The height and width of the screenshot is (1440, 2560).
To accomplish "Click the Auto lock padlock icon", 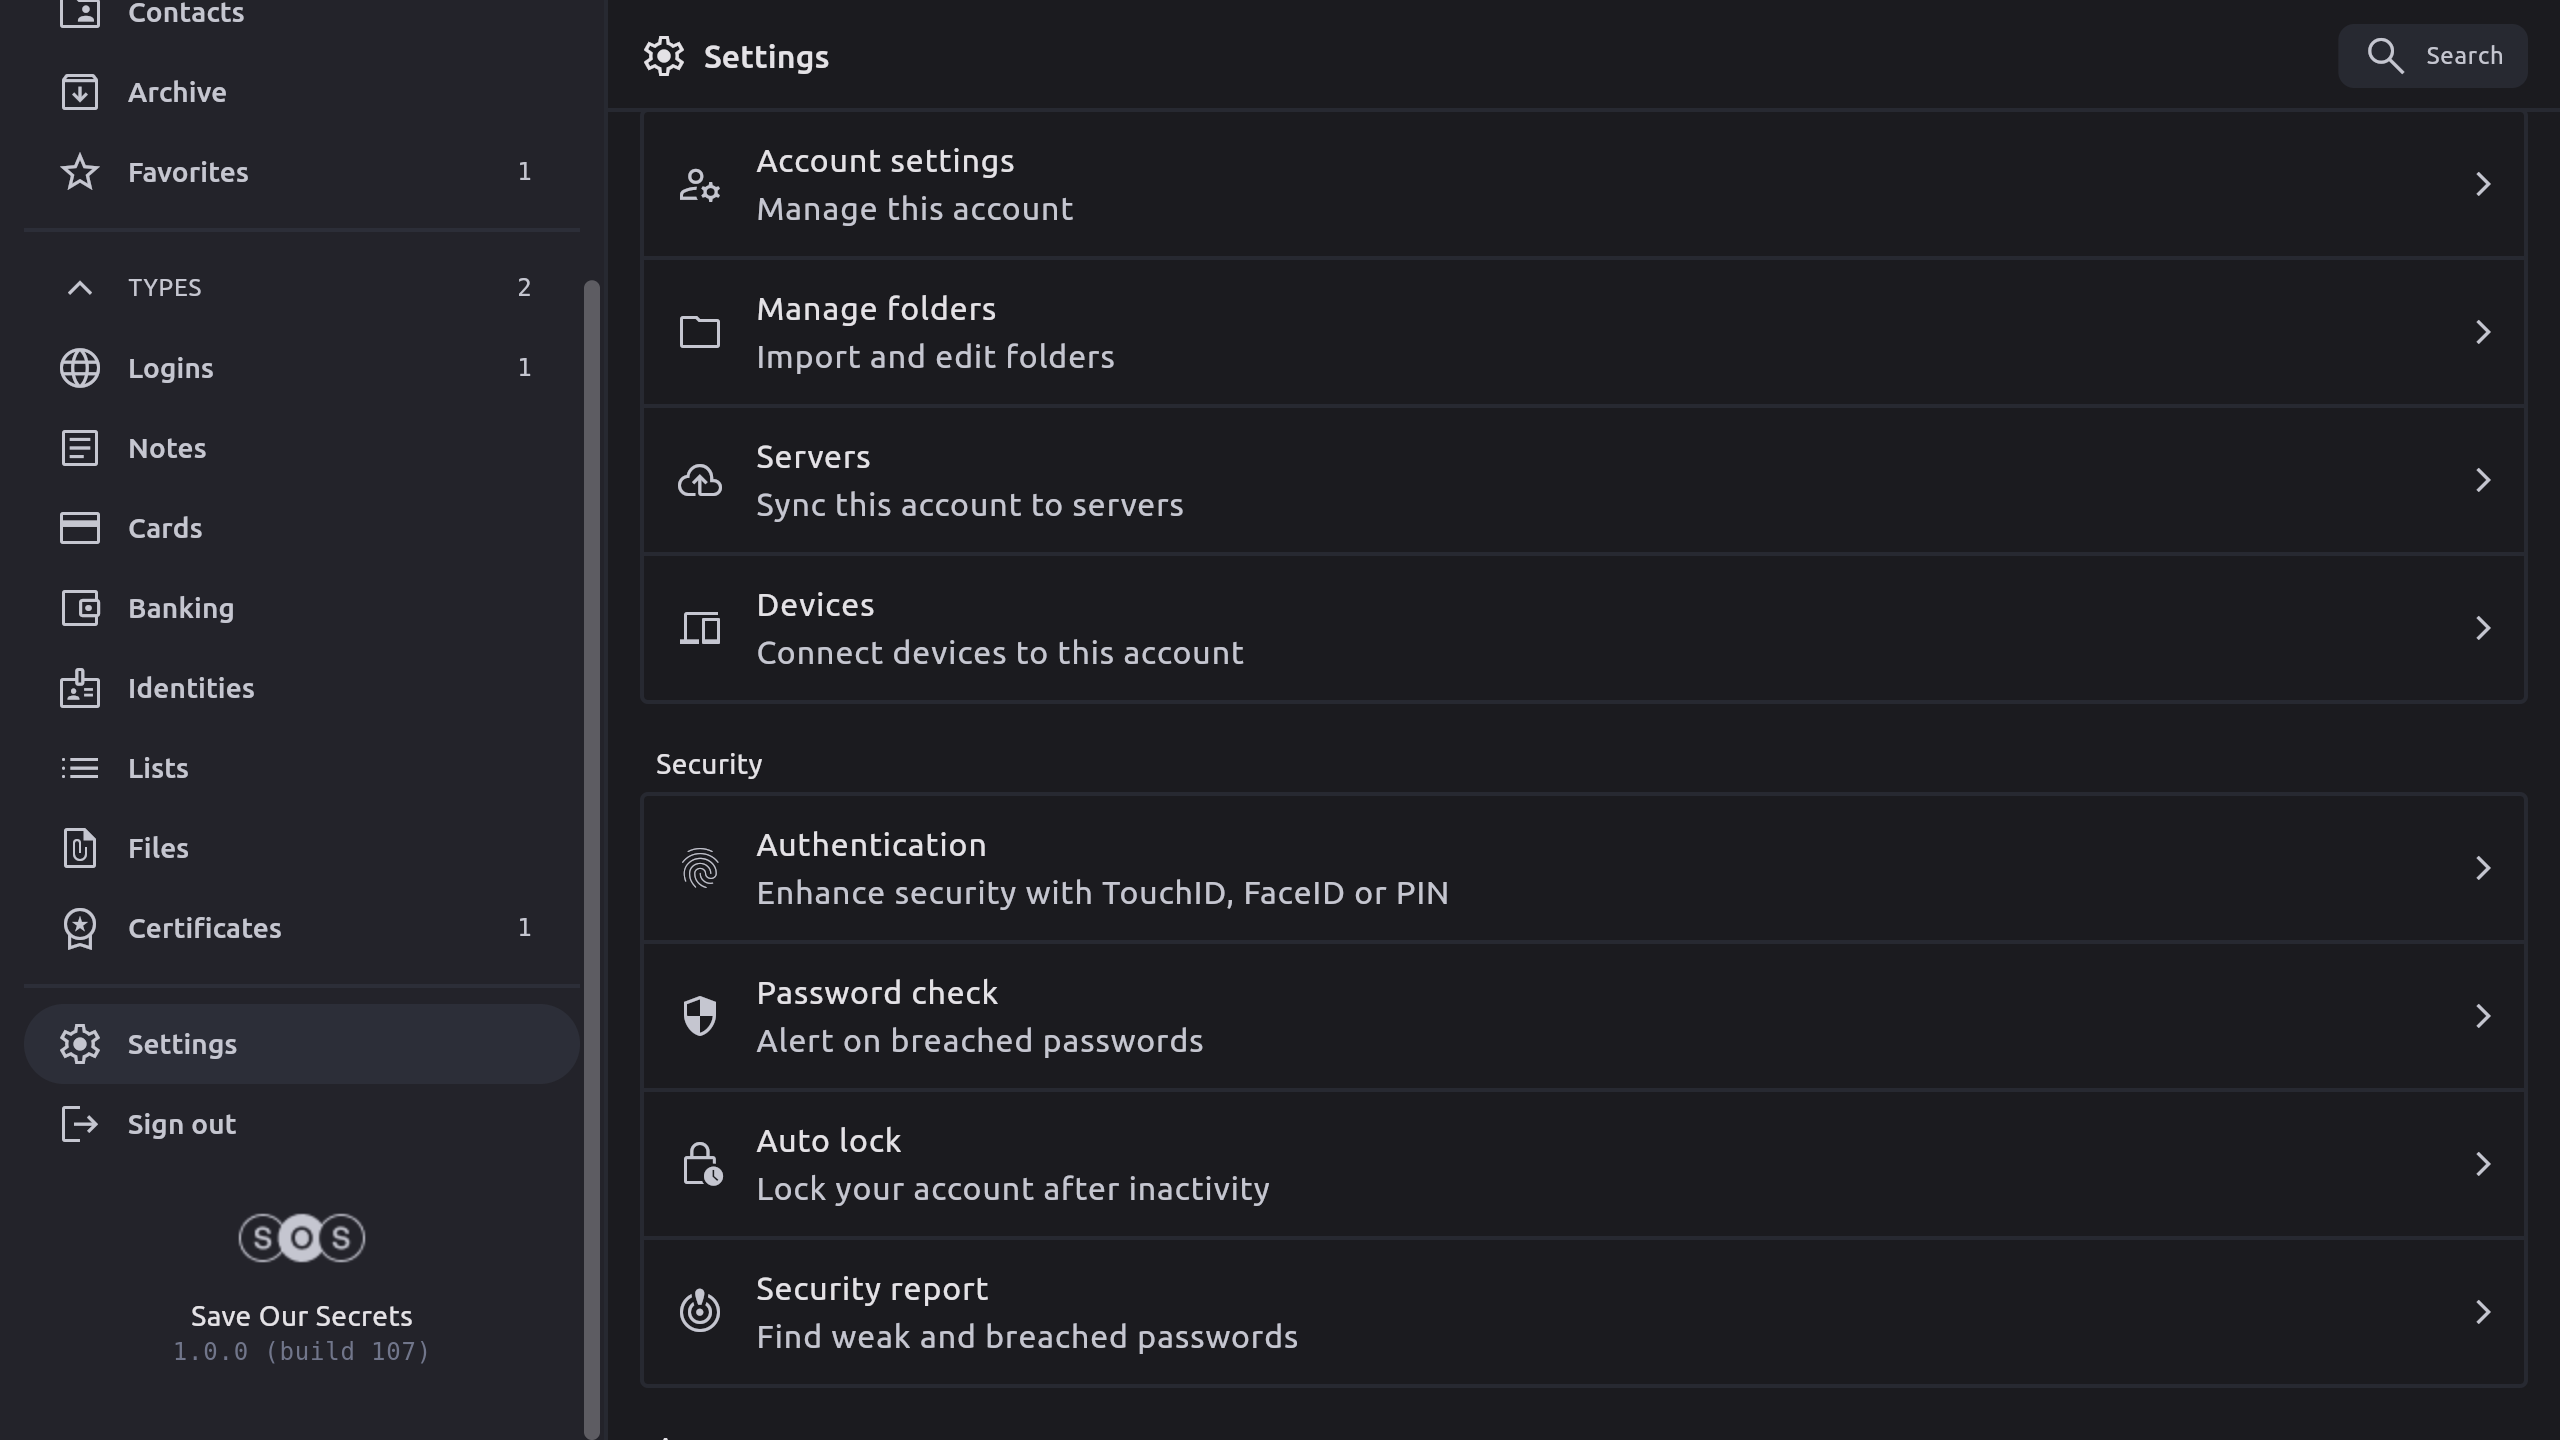I will (x=700, y=1164).
